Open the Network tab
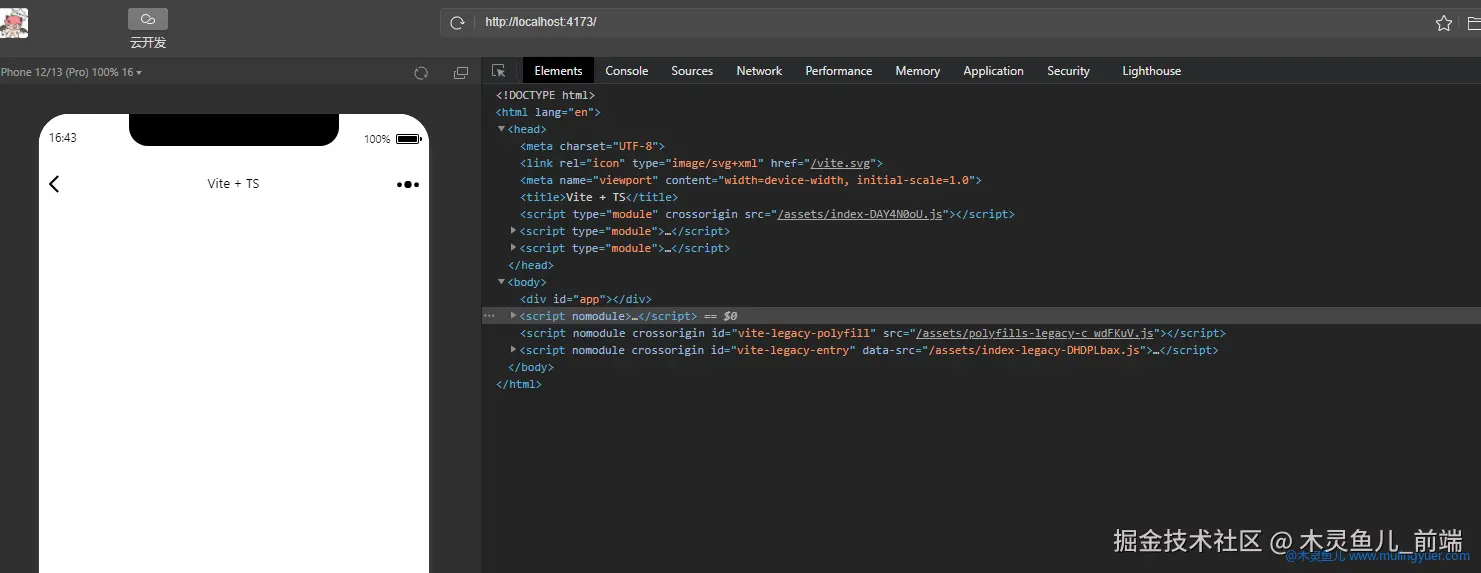Image resolution: width=1481 pixels, height=573 pixels. pyautogui.click(x=759, y=71)
